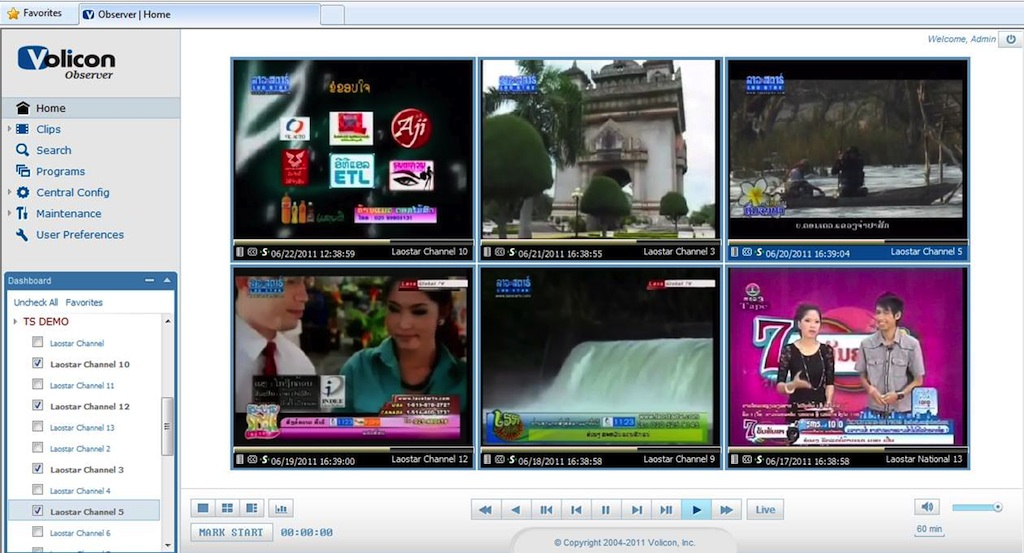Open the Search menu item

point(54,150)
